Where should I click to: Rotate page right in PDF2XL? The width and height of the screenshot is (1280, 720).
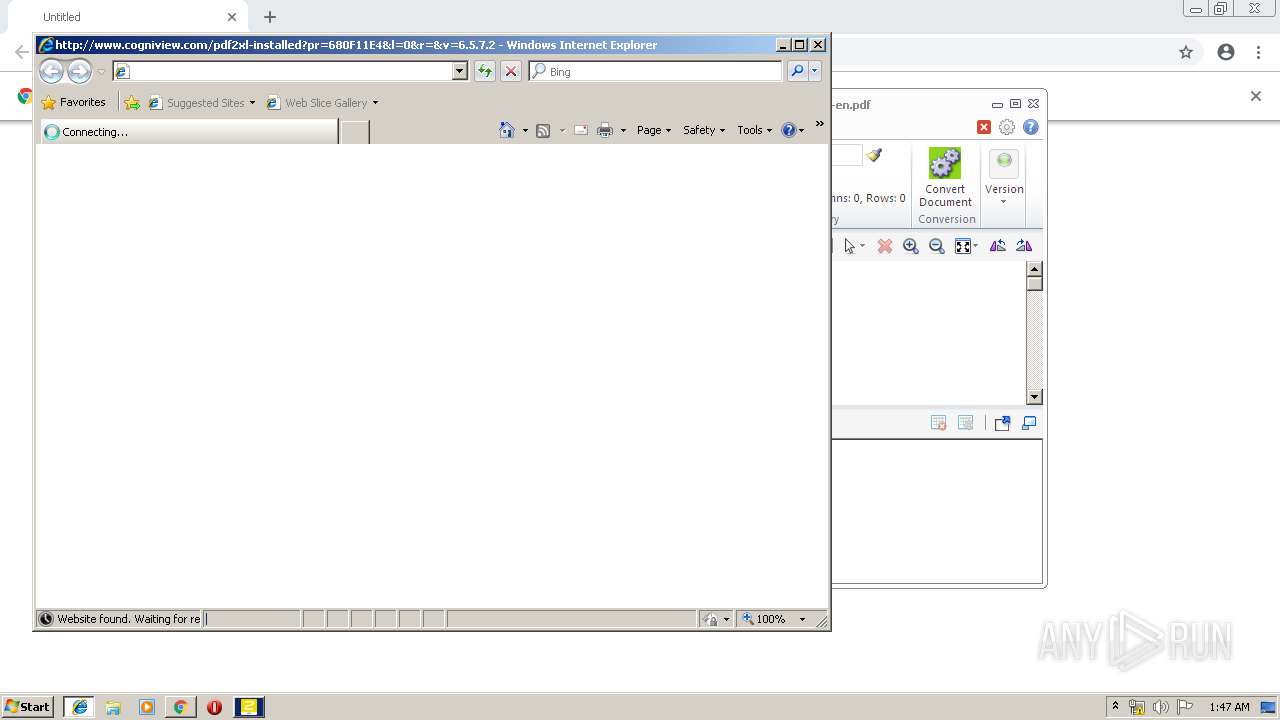(x=1024, y=246)
